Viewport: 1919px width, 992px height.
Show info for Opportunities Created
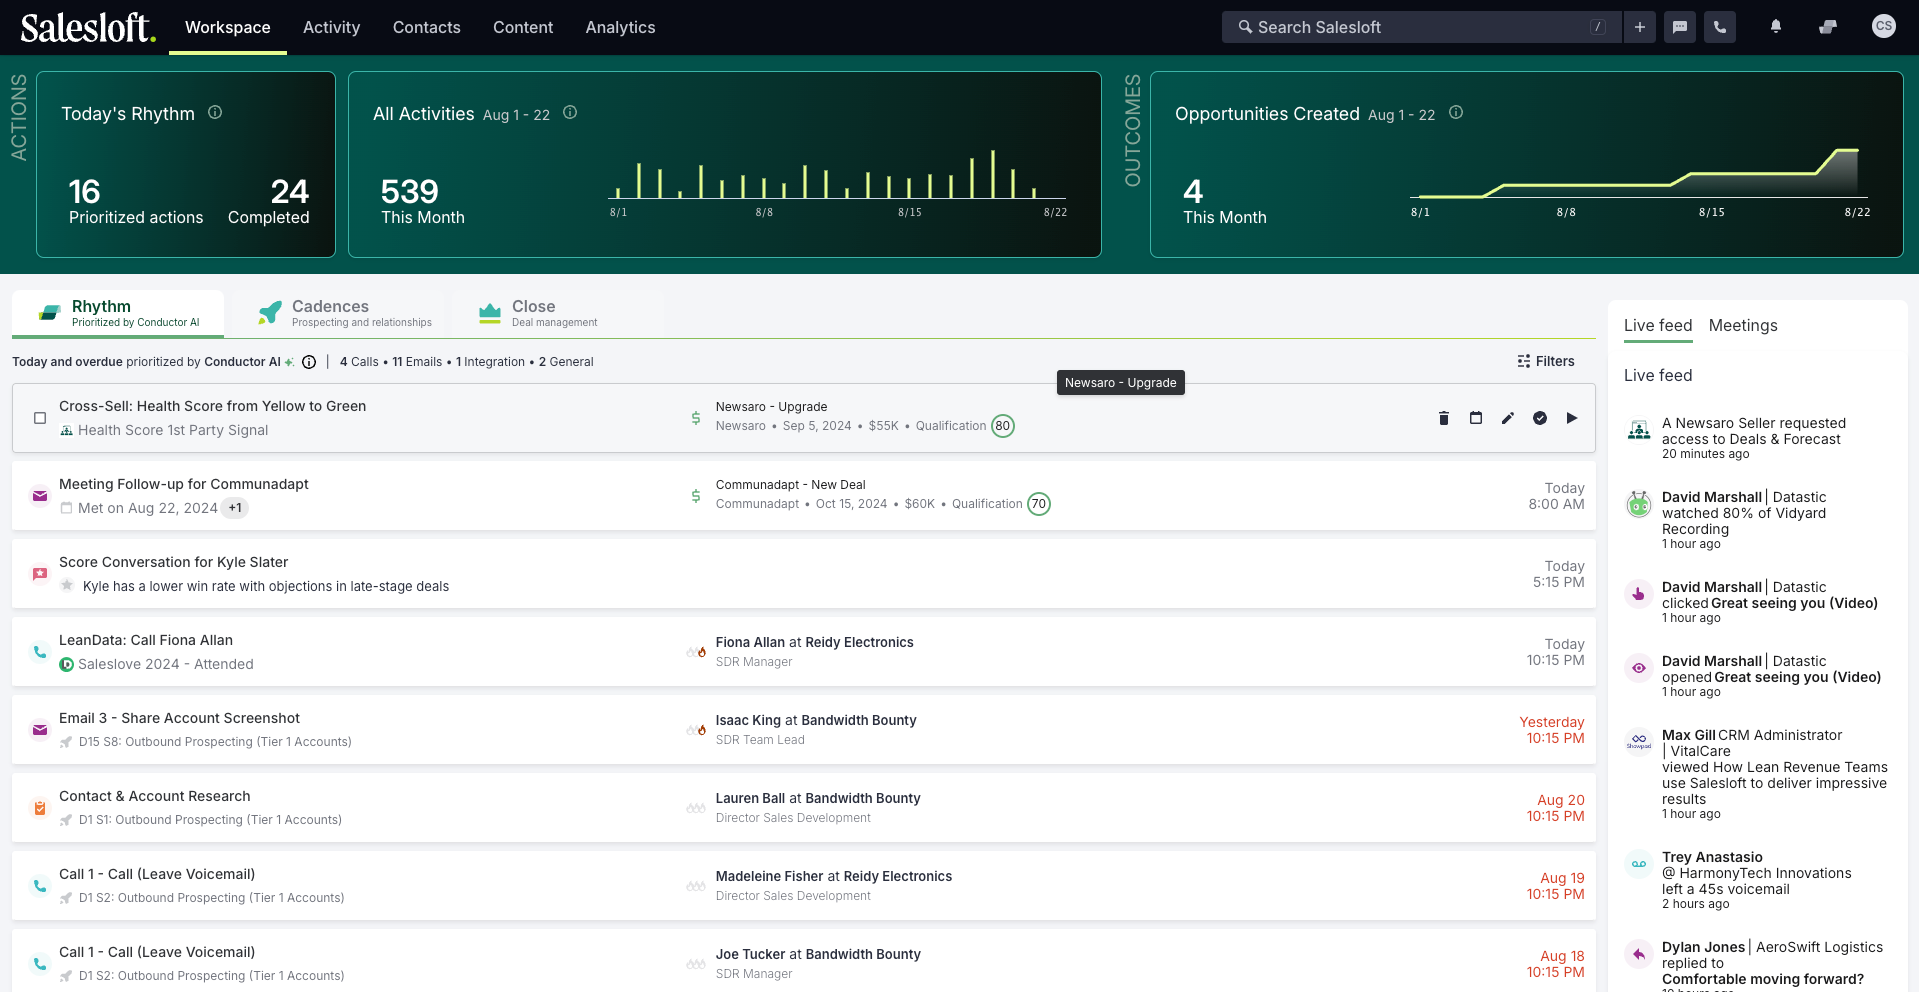click(1456, 113)
